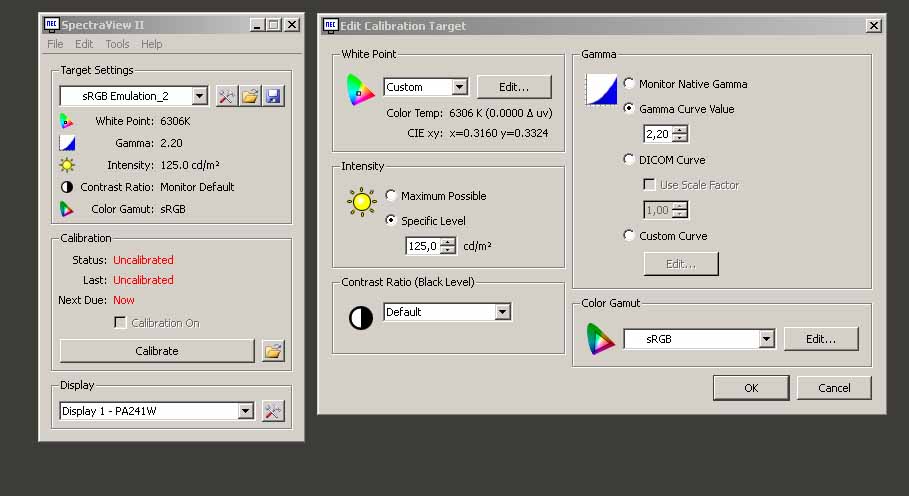The width and height of the screenshot is (909, 496).
Task: Choose Maximum Possible intensity
Action: pos(391,196)
